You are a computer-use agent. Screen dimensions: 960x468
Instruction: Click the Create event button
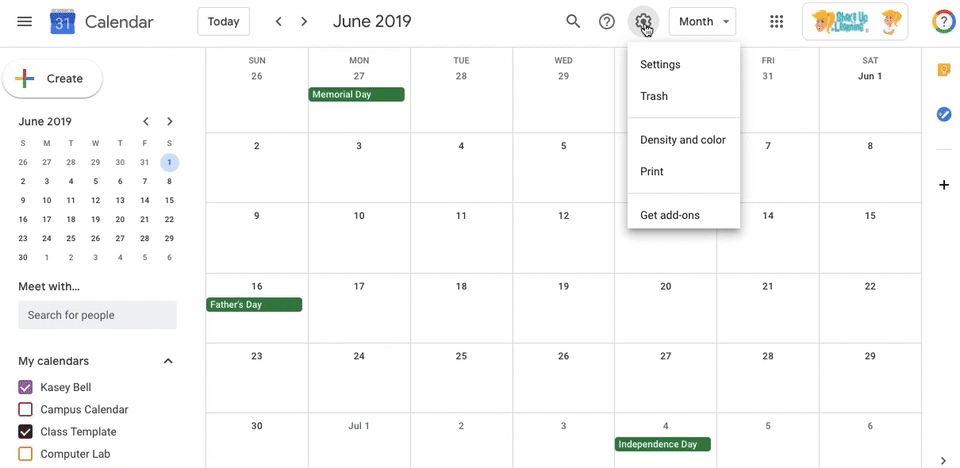(x=52, y=78)
